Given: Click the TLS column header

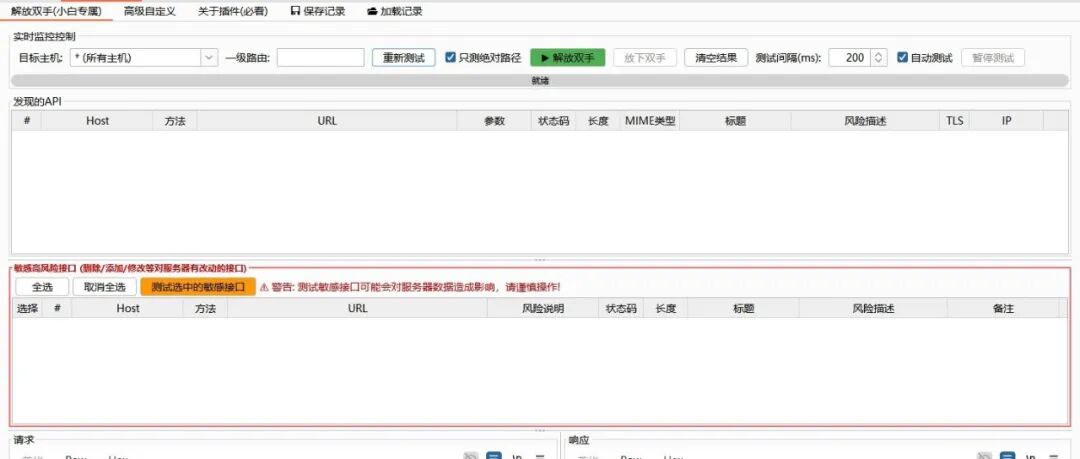Looking at the screenshot, I should pos(954,121).
